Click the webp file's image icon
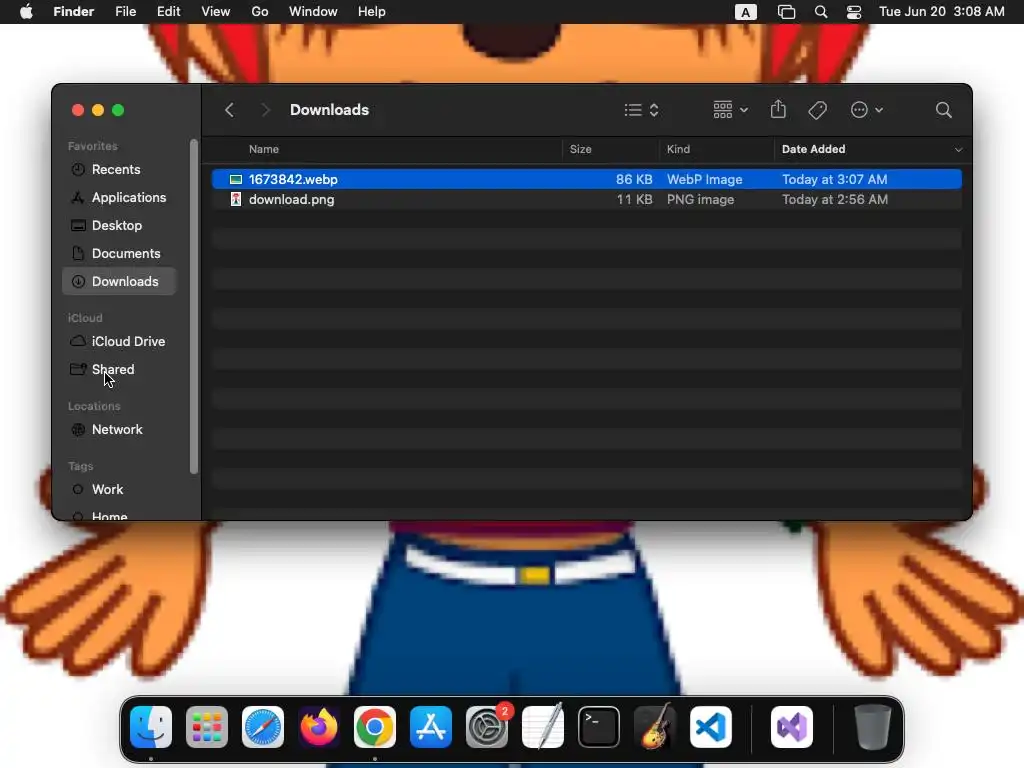The height and width of the screenshot is (768, 1024). pos(236,179)
